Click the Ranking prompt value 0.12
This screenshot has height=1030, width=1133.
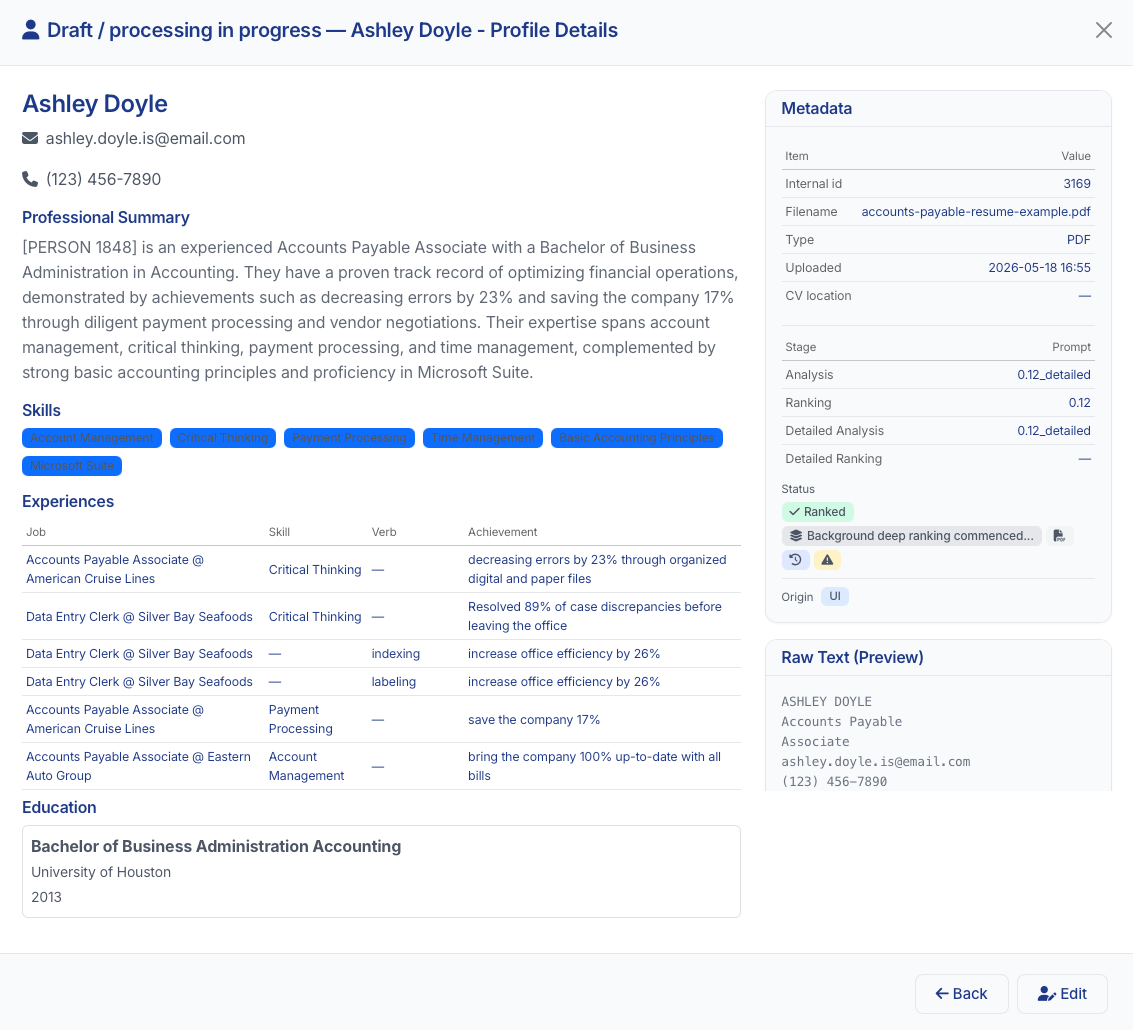pos(1080,403)
